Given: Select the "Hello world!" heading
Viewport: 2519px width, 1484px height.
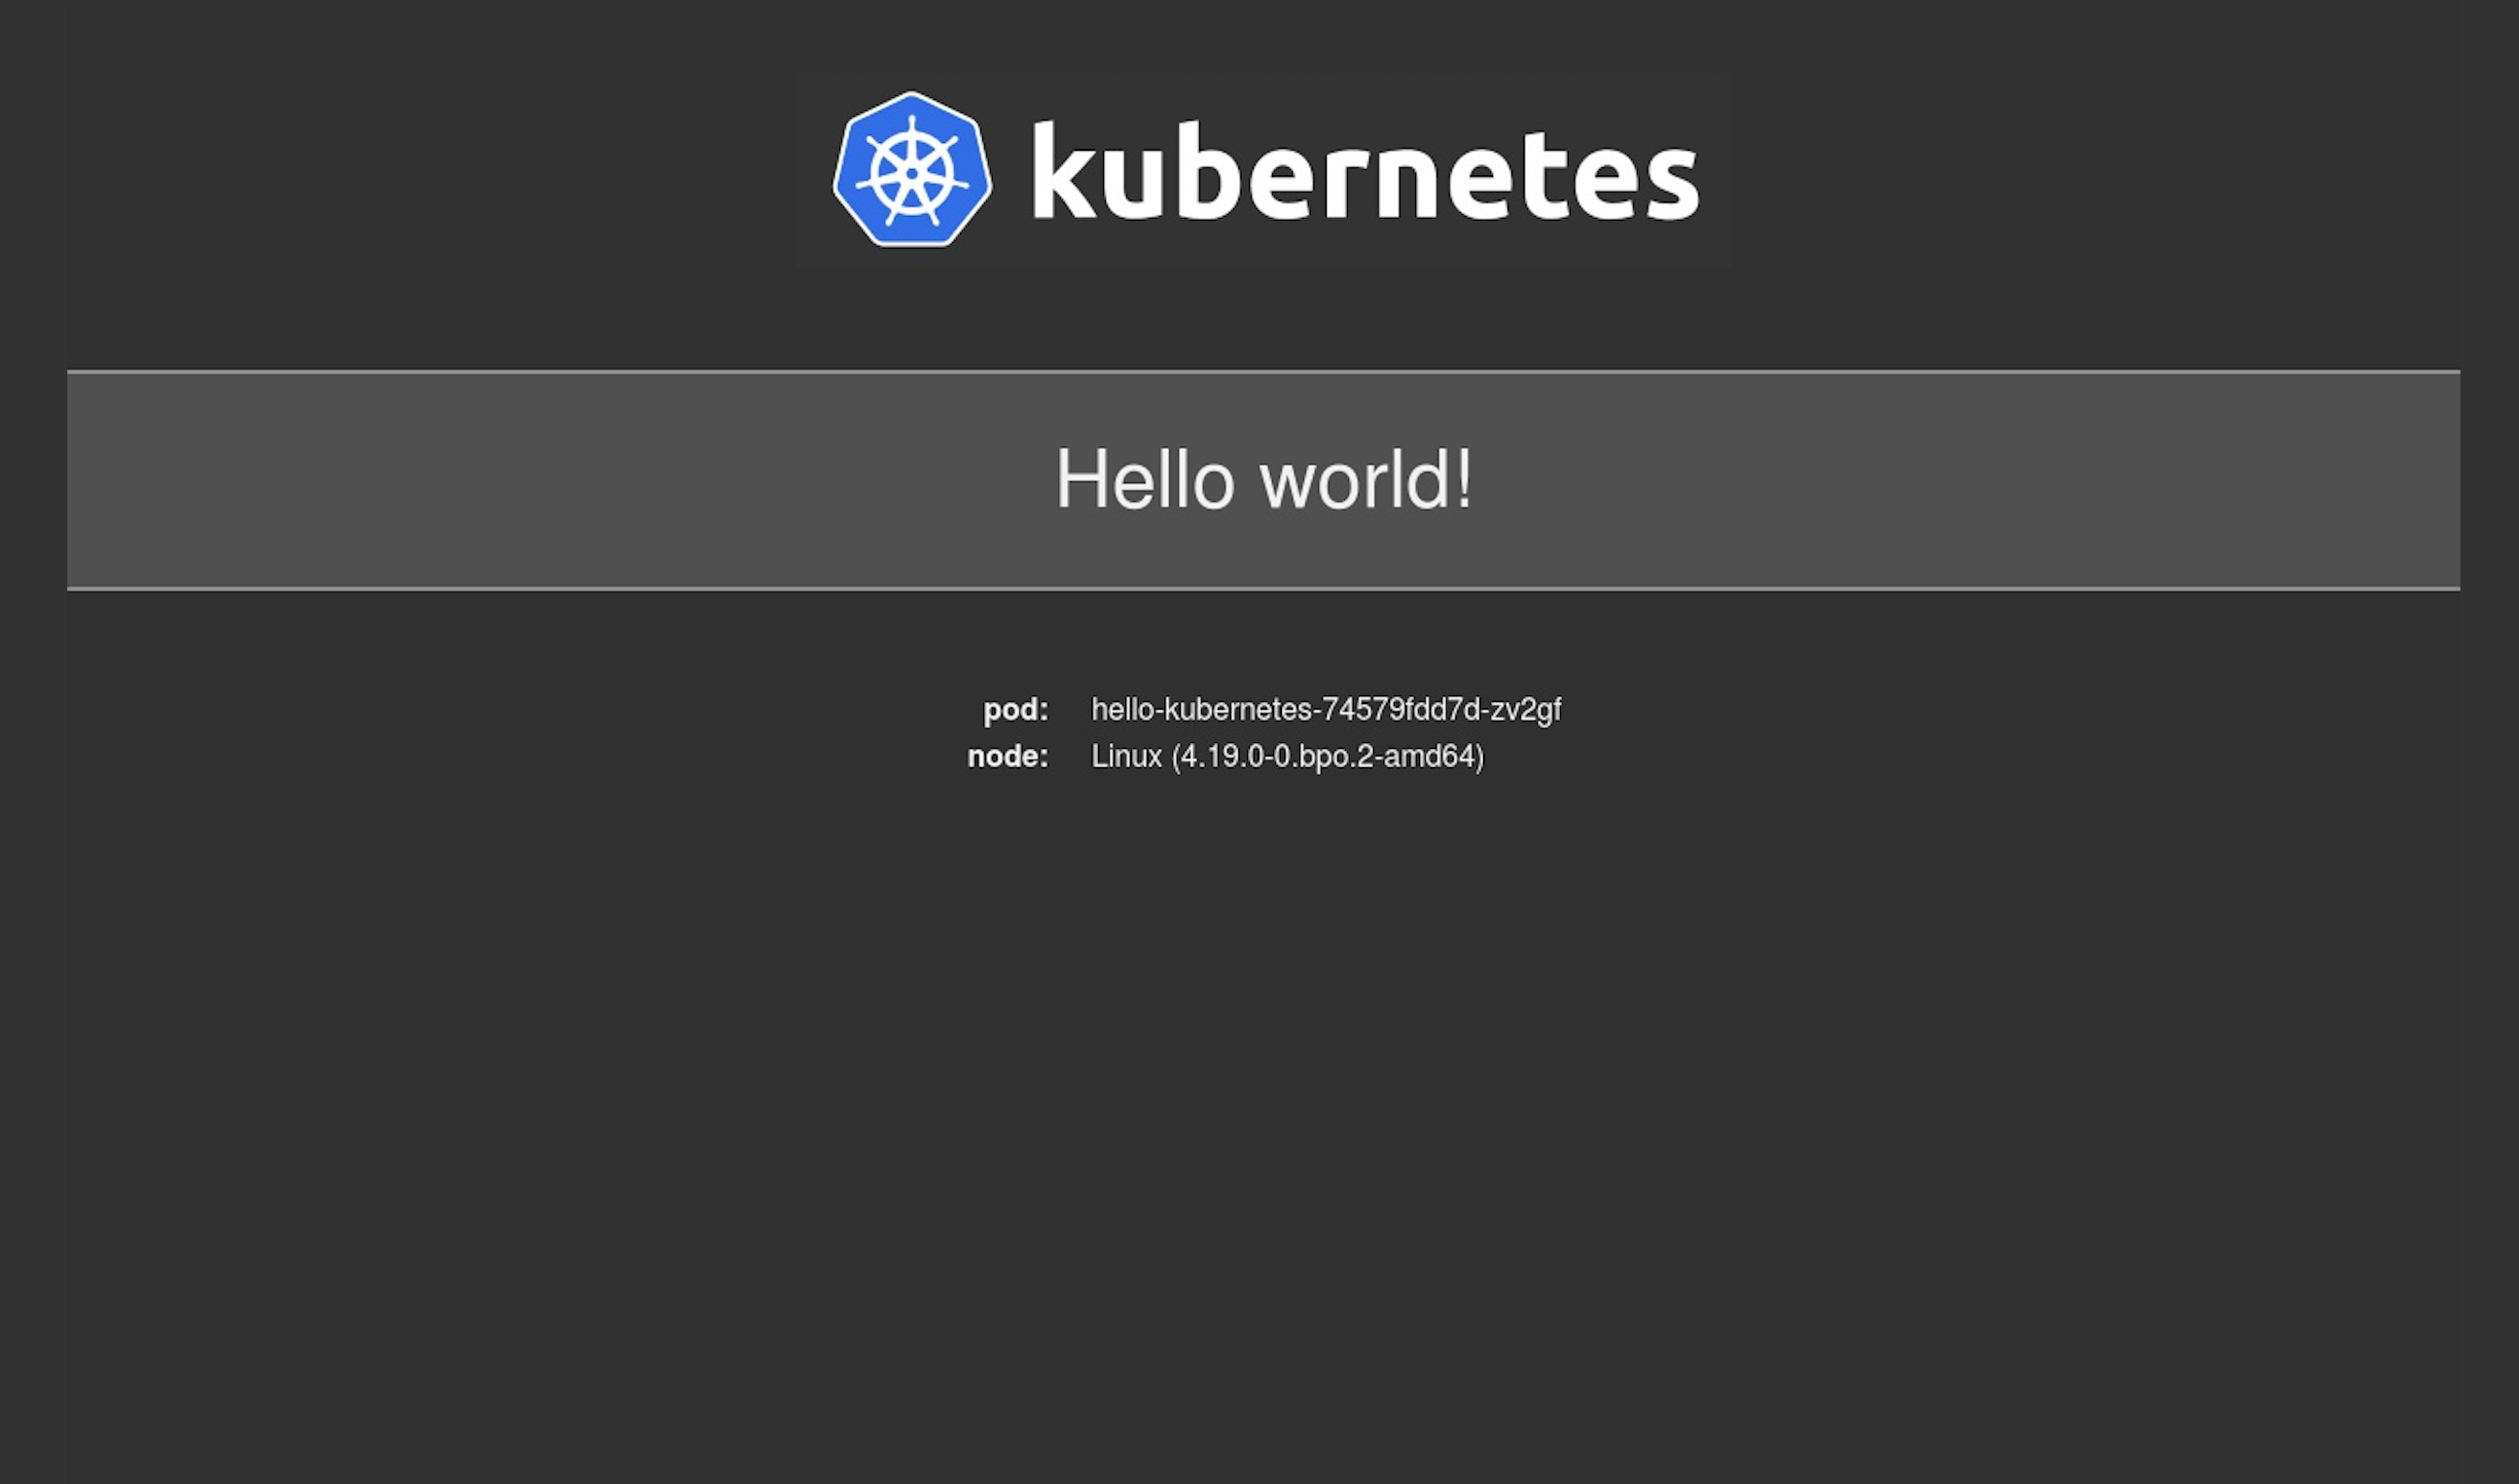Looking at the screenshot, I should [1264, 479].
